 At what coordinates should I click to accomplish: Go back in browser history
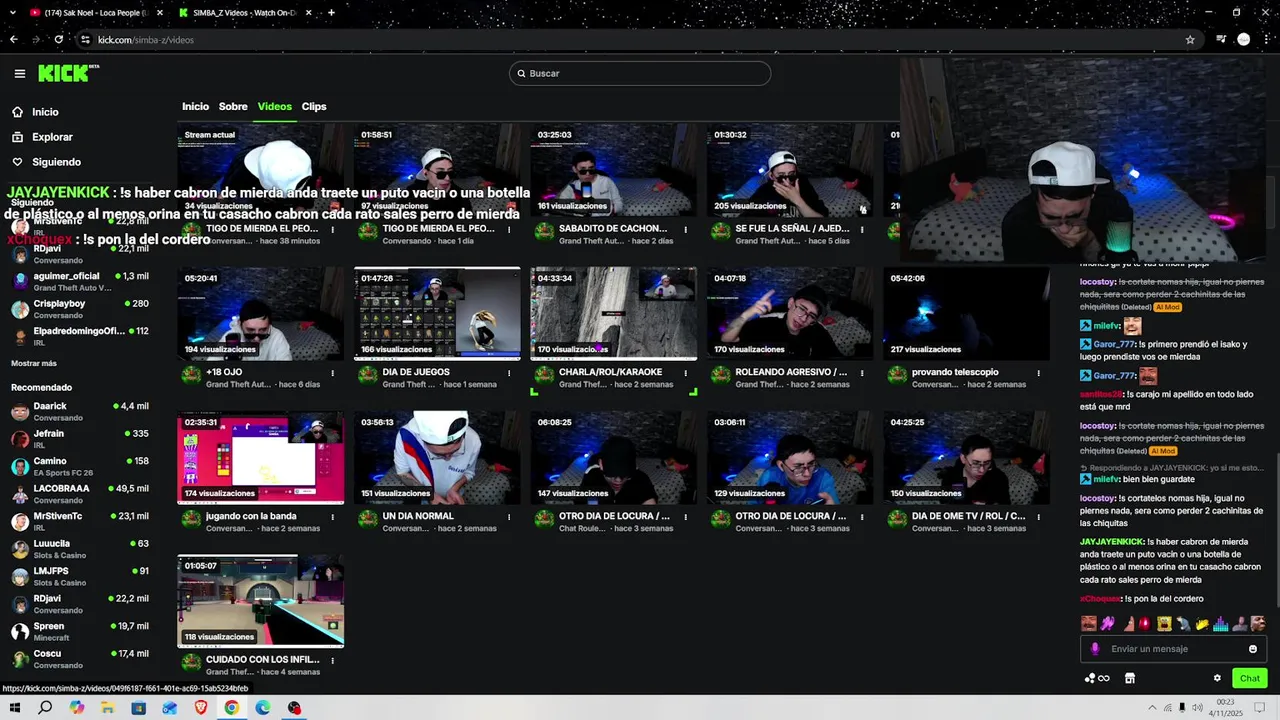point(13,40)
